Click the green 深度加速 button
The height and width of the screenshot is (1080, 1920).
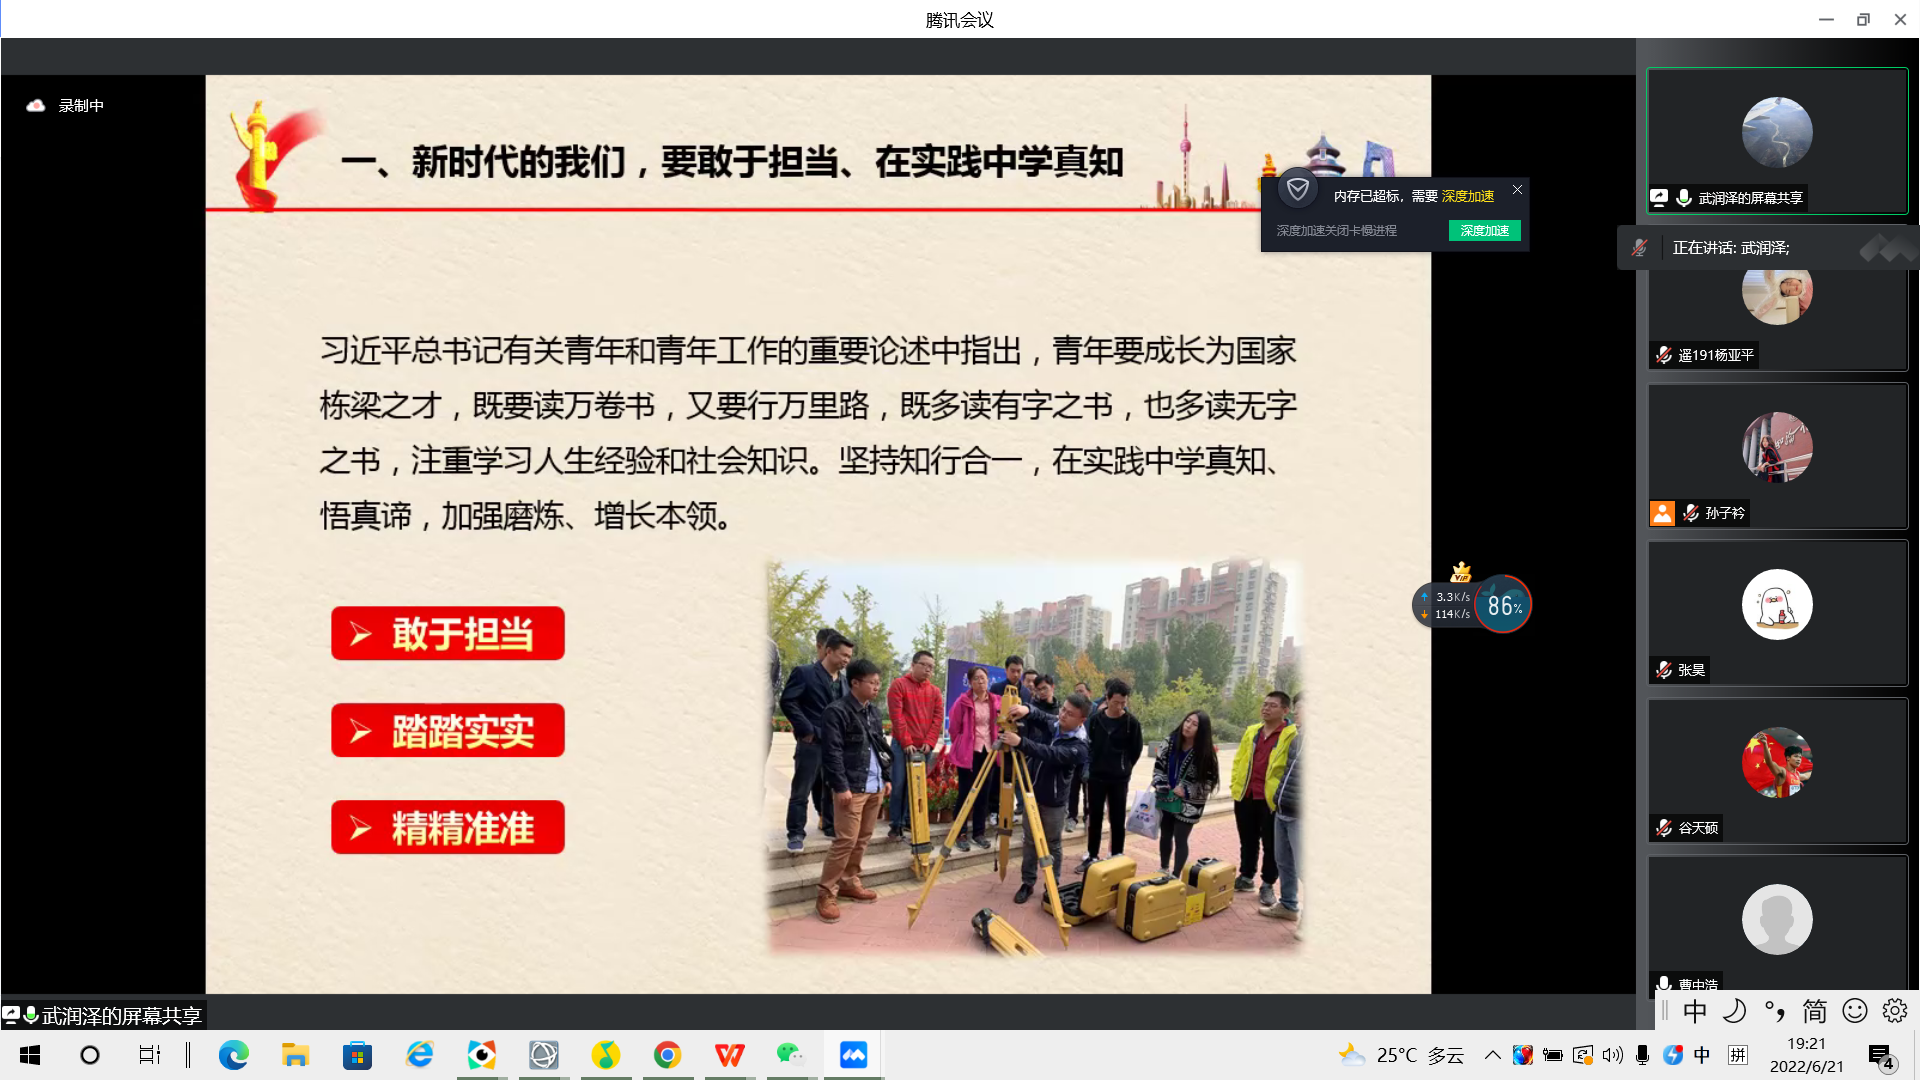(1484, 231)
